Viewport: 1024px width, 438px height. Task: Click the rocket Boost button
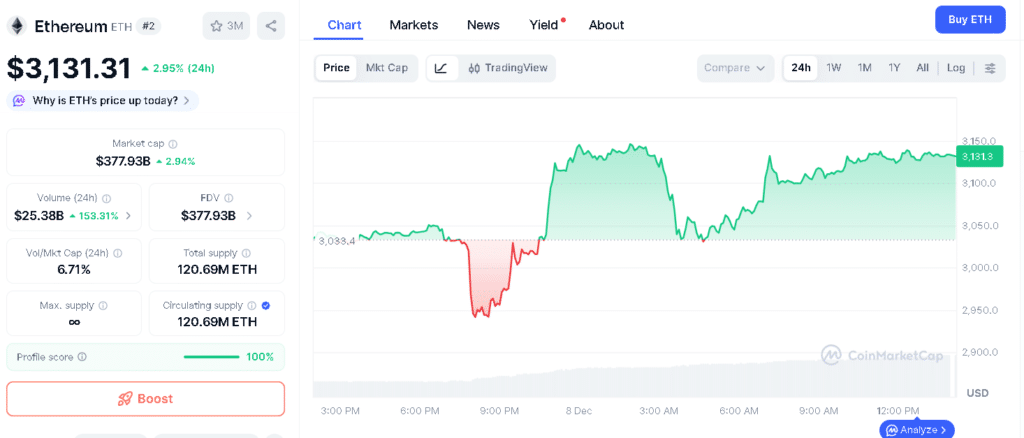[146, 399]
